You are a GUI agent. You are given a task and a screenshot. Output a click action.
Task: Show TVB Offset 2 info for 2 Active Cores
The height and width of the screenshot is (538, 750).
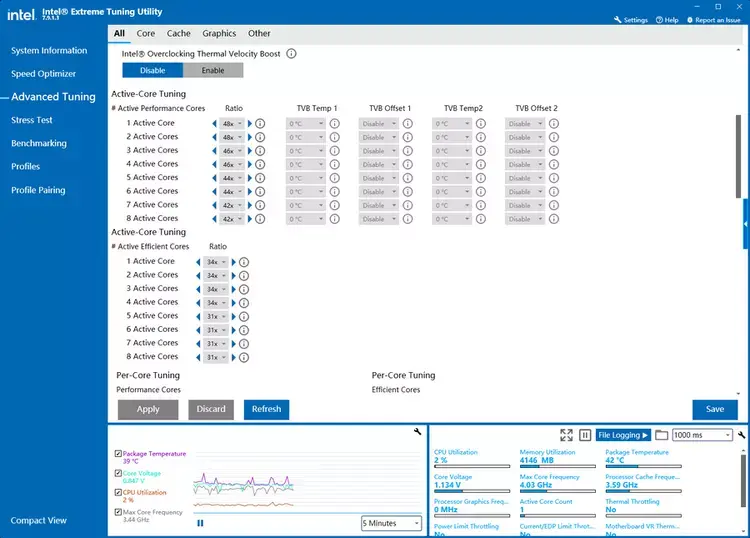pos(553,137)
